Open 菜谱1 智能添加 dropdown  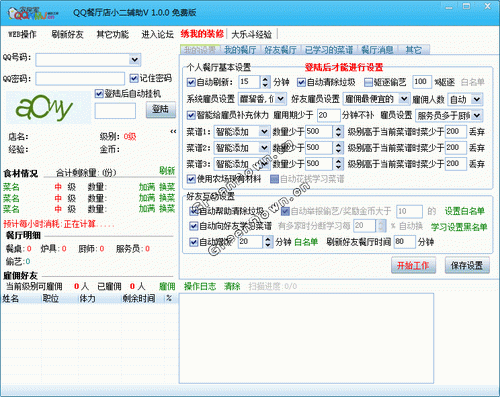pos(264,132)
